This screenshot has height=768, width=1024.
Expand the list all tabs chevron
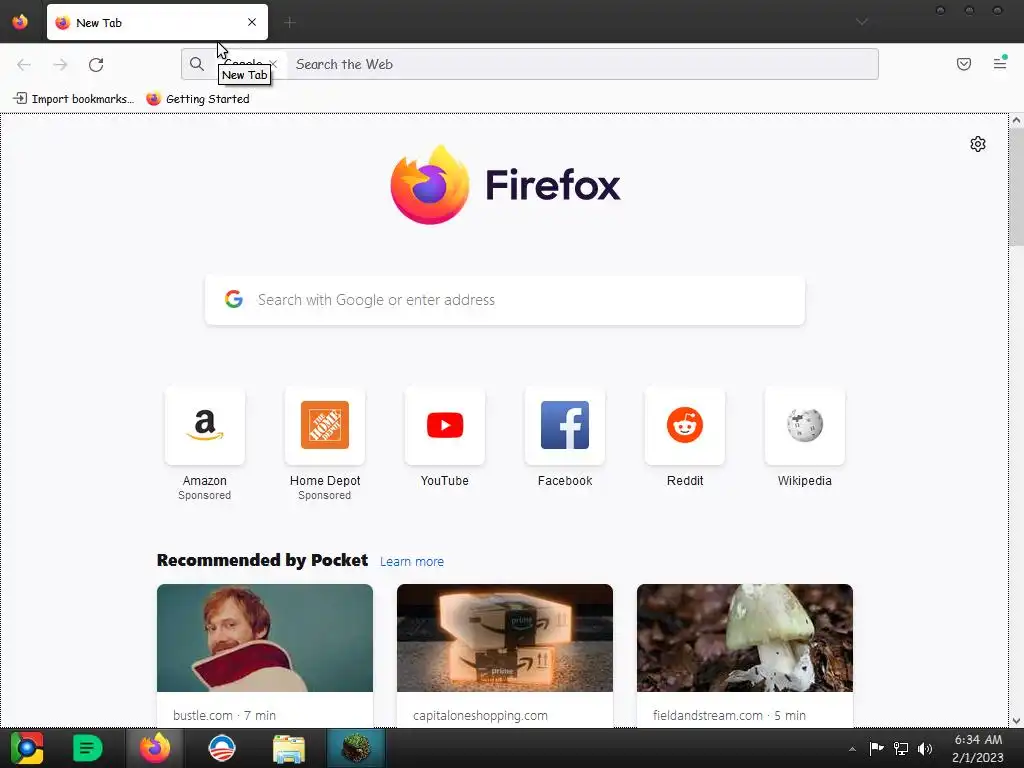(862, 22)
